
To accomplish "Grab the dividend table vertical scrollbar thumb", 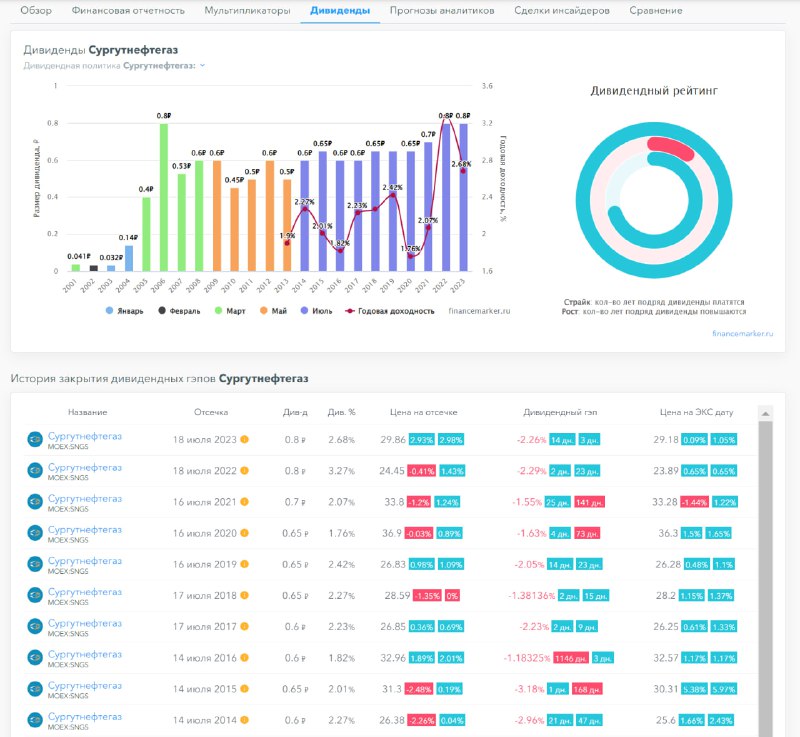I will point(765,579).
